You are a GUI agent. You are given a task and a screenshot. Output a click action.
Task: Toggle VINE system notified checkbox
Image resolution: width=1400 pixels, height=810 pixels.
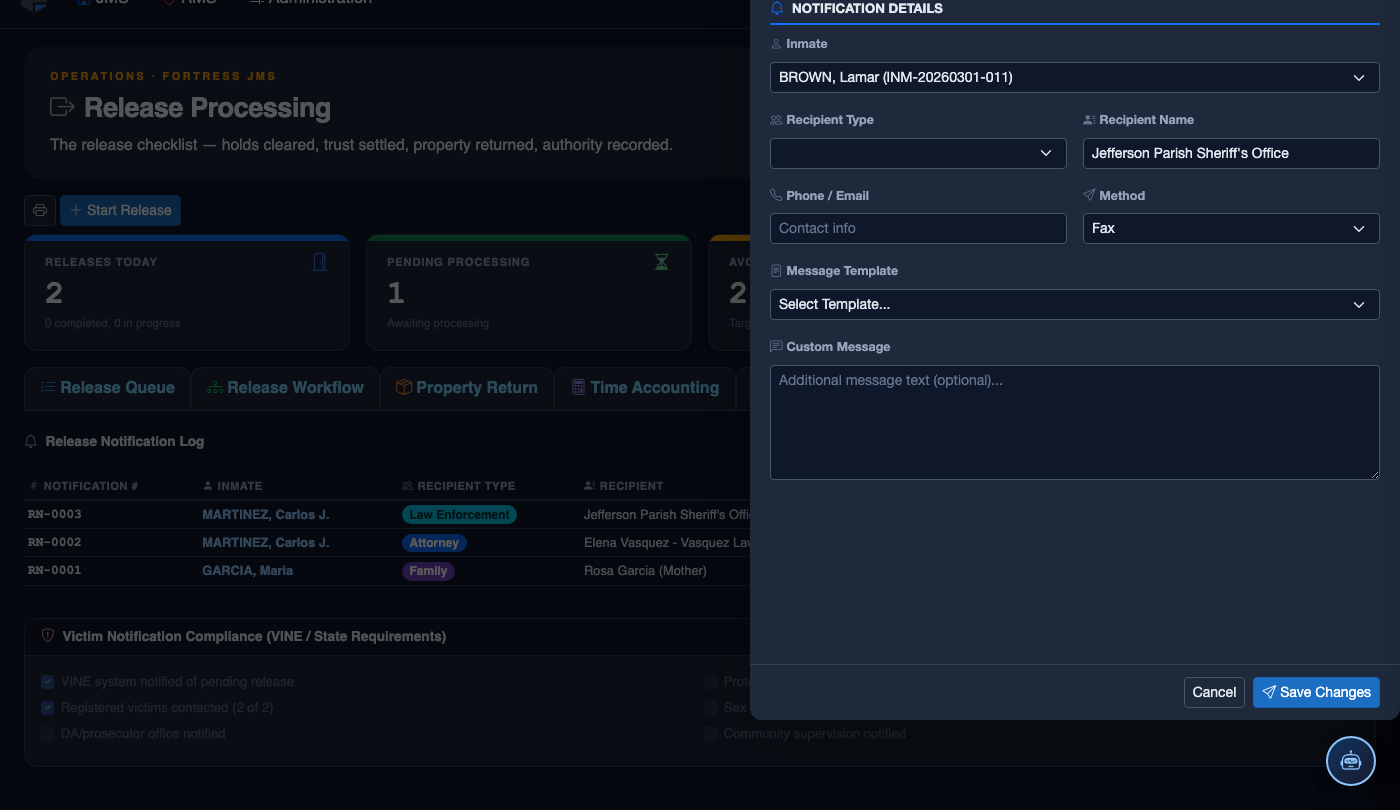[x=48, y=682]
